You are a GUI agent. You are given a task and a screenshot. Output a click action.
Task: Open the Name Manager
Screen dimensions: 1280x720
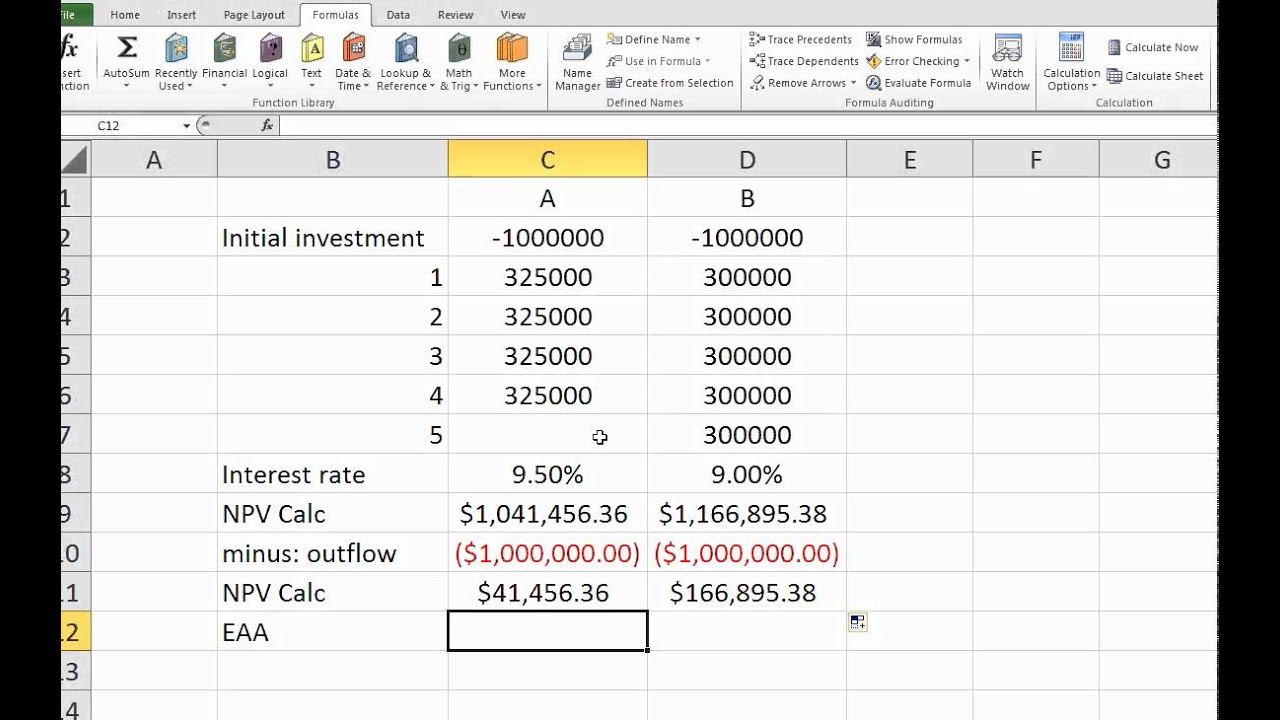coord(577,62)
